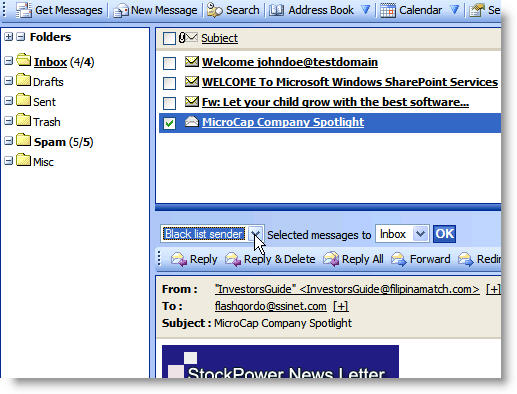
Task: Check the WELCOME To Microsoft SharePoint checkbox
Action: [169, 83]
